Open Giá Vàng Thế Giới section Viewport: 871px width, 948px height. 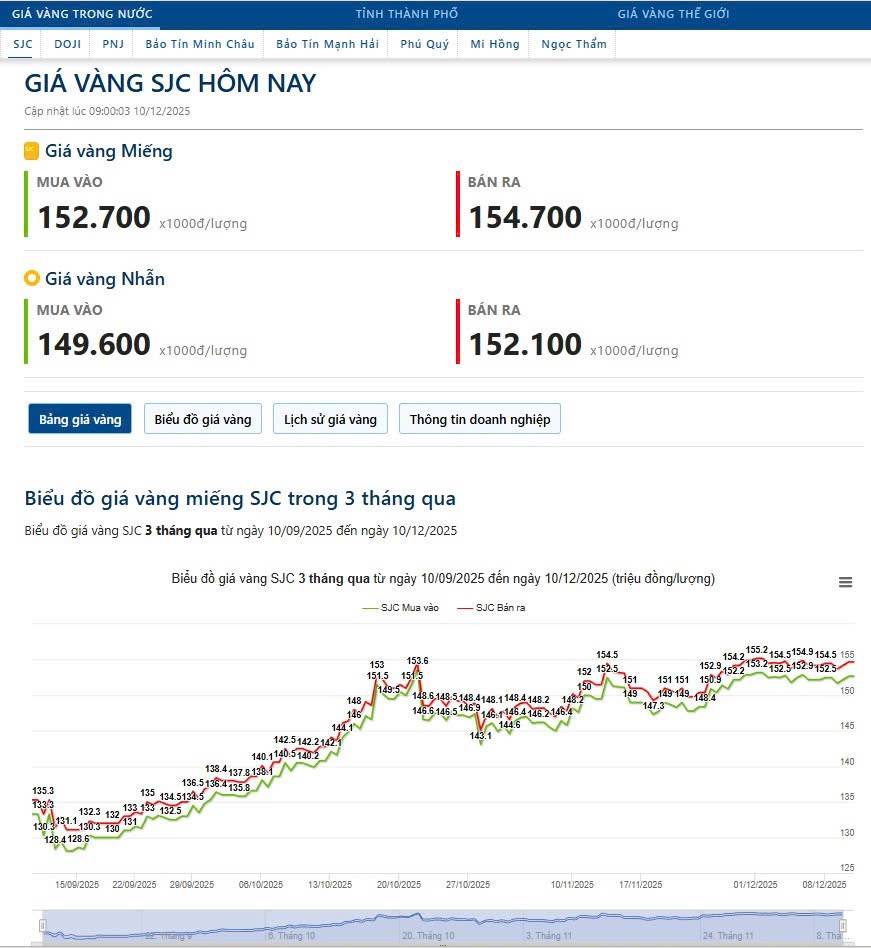tap(673, 14)
